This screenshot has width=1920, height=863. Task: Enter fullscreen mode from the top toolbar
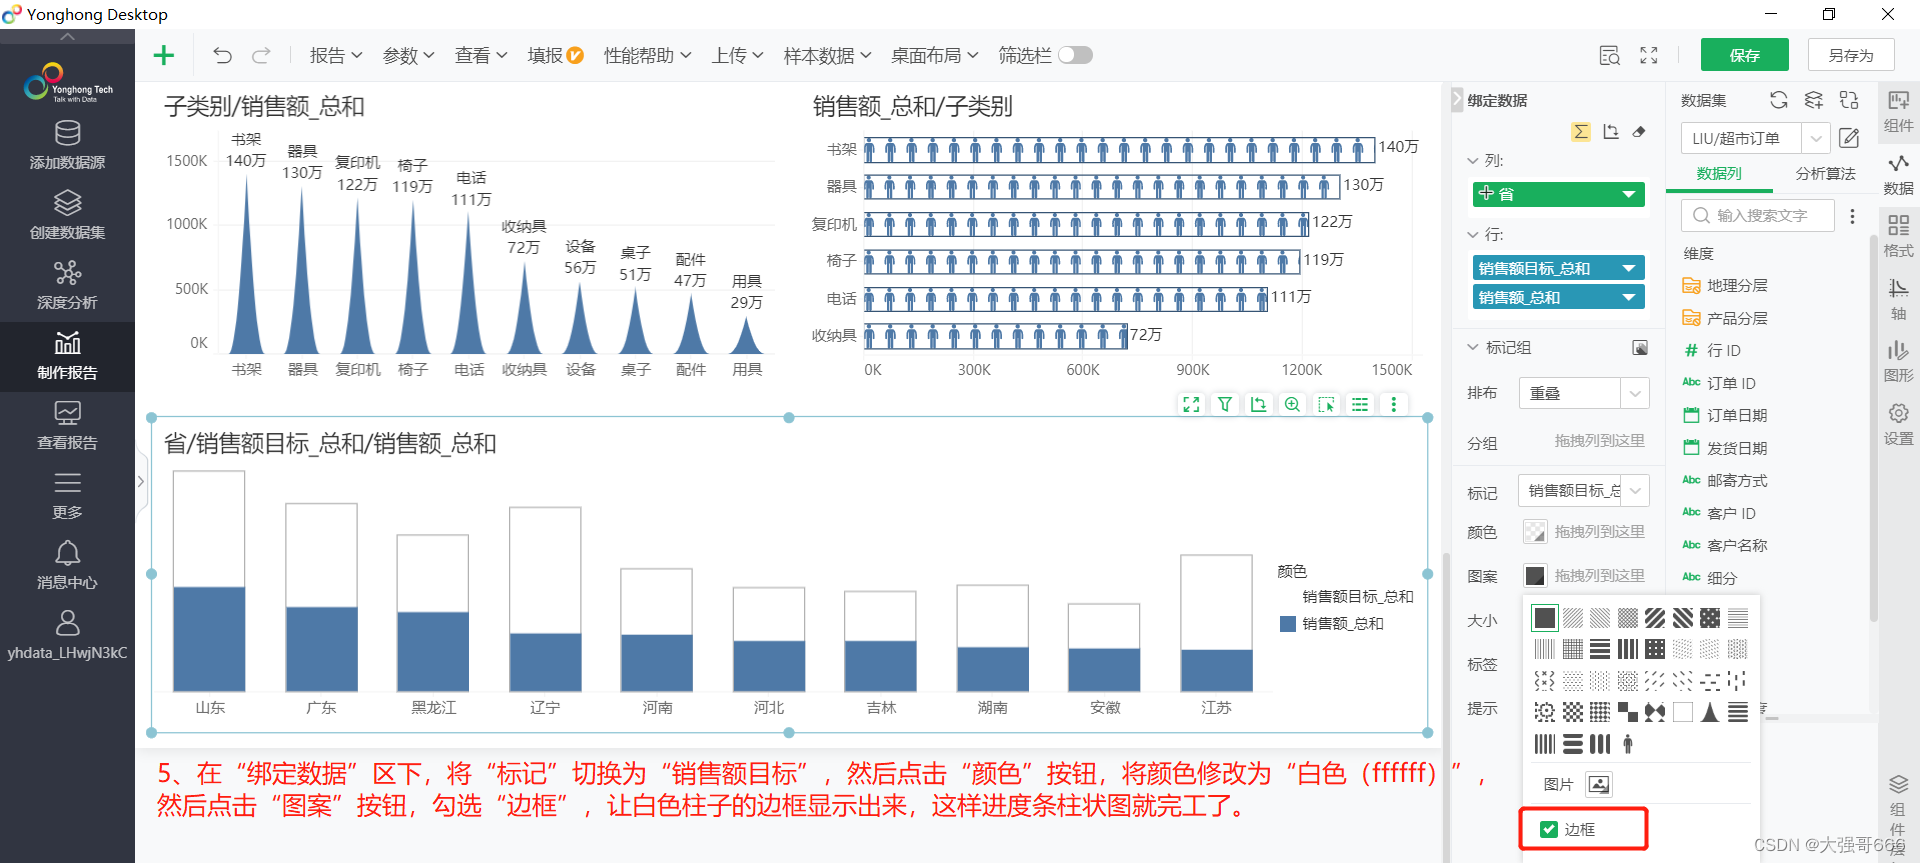(x=1649, y=55)
